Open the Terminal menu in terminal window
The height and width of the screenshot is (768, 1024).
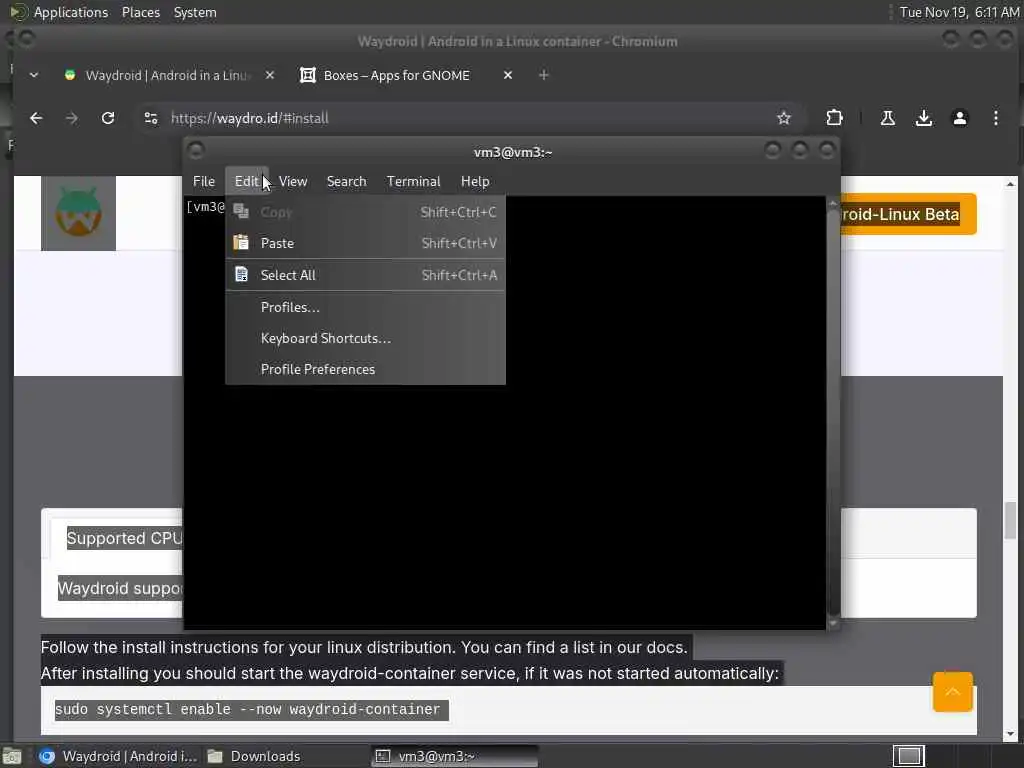pos(413,182)
